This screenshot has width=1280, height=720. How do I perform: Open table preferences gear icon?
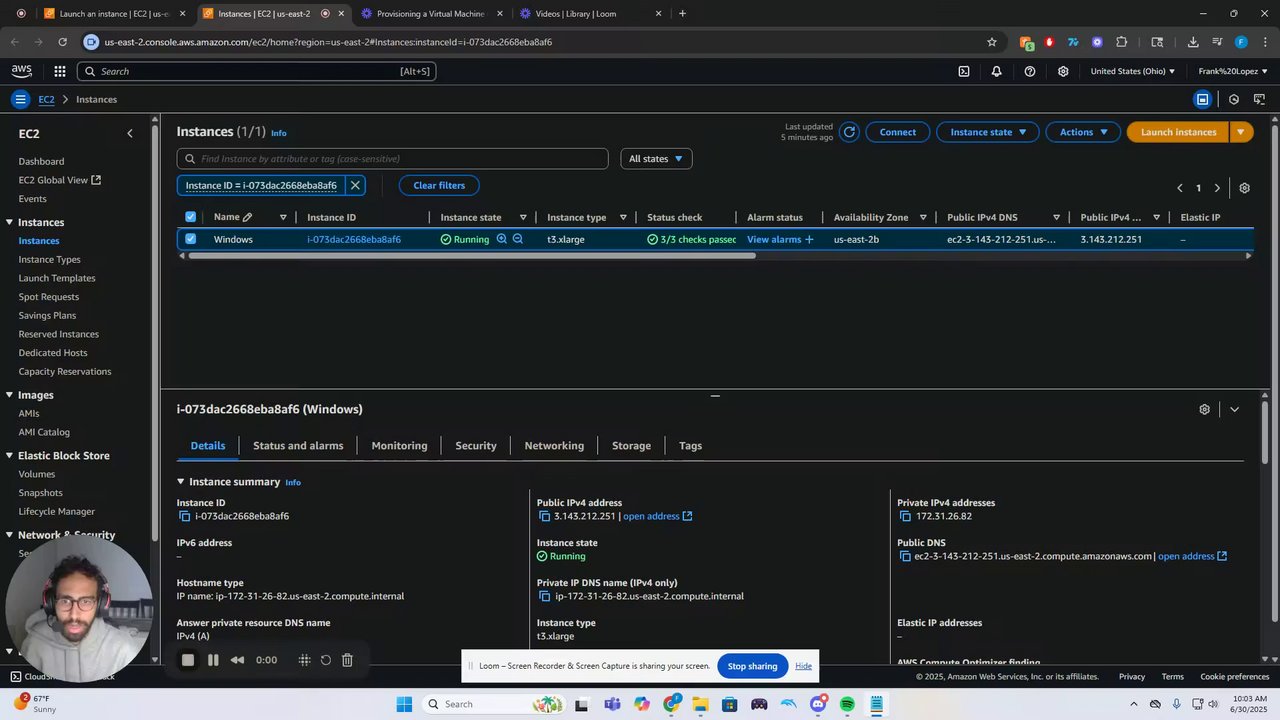coord(1244,188)
